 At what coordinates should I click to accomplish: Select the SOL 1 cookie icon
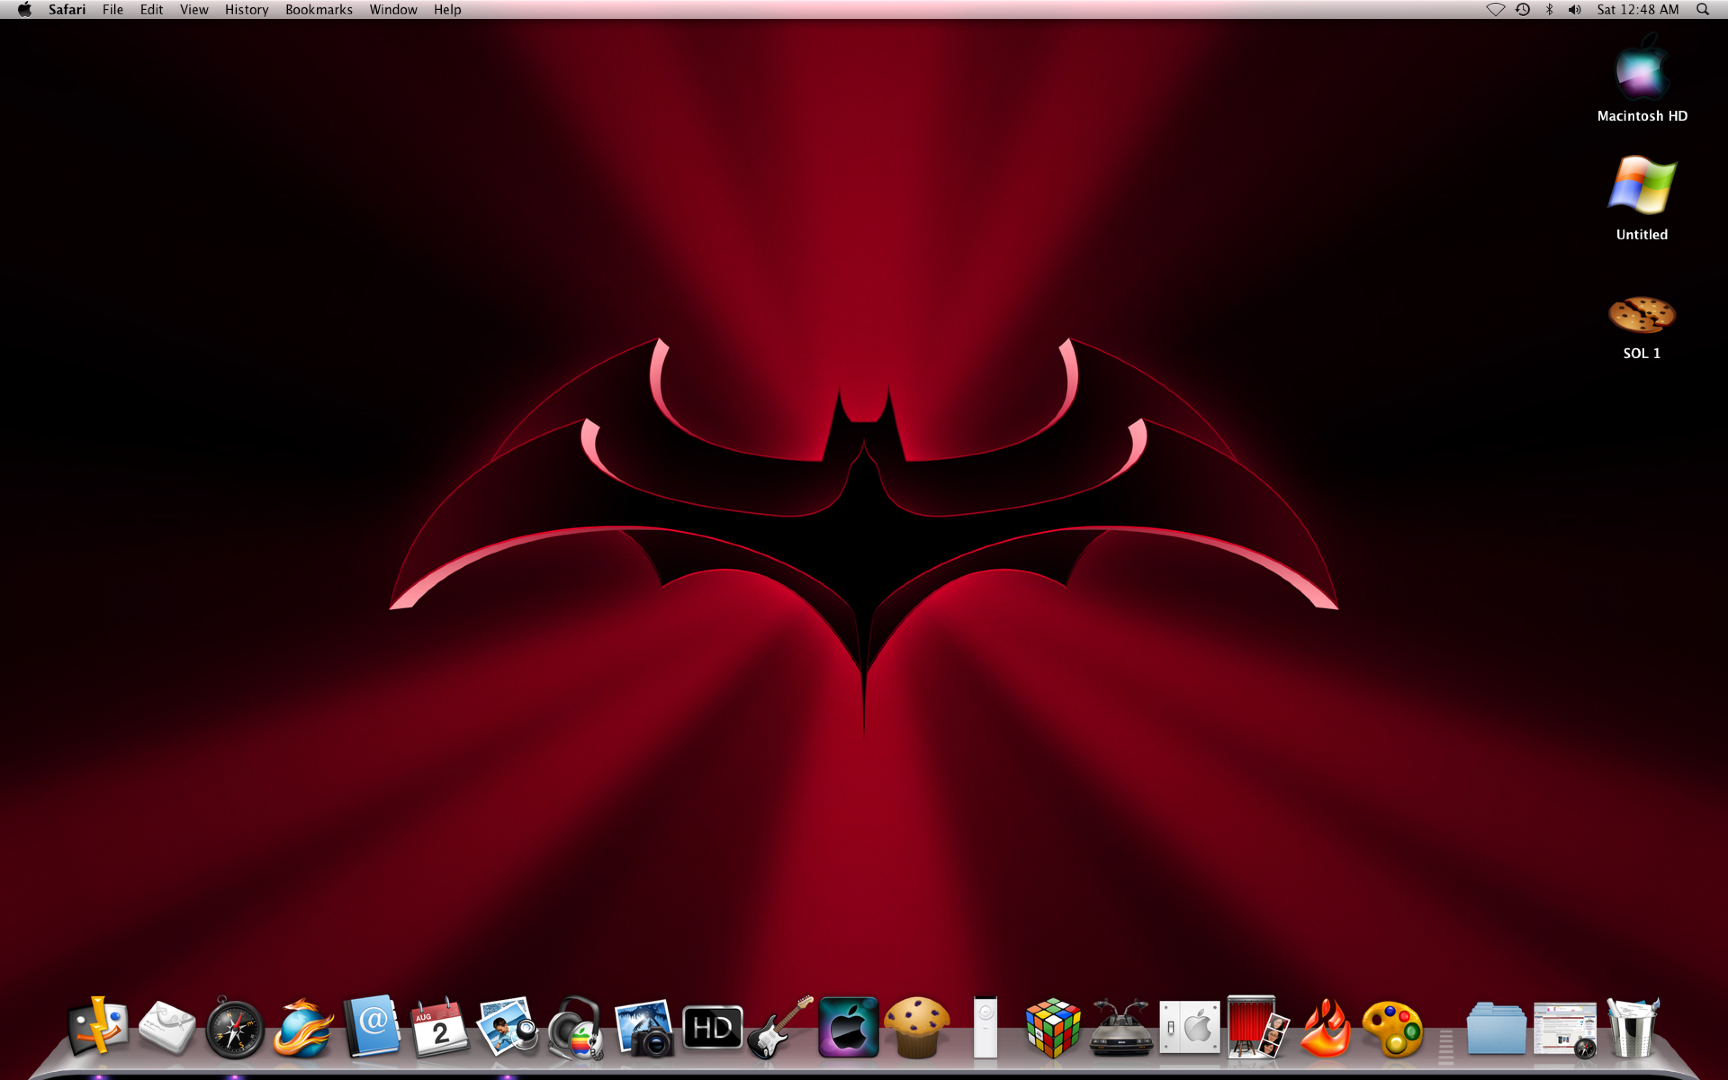point(1642,327)
